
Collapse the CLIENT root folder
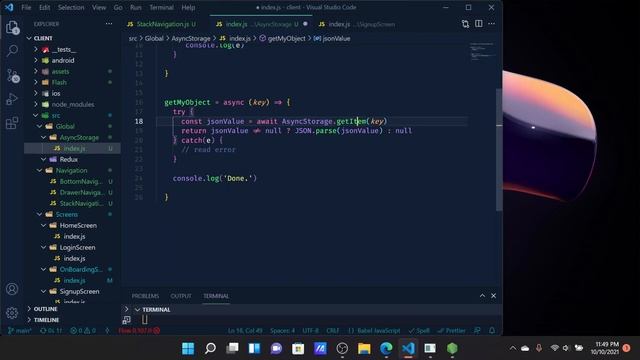[29, 38]
